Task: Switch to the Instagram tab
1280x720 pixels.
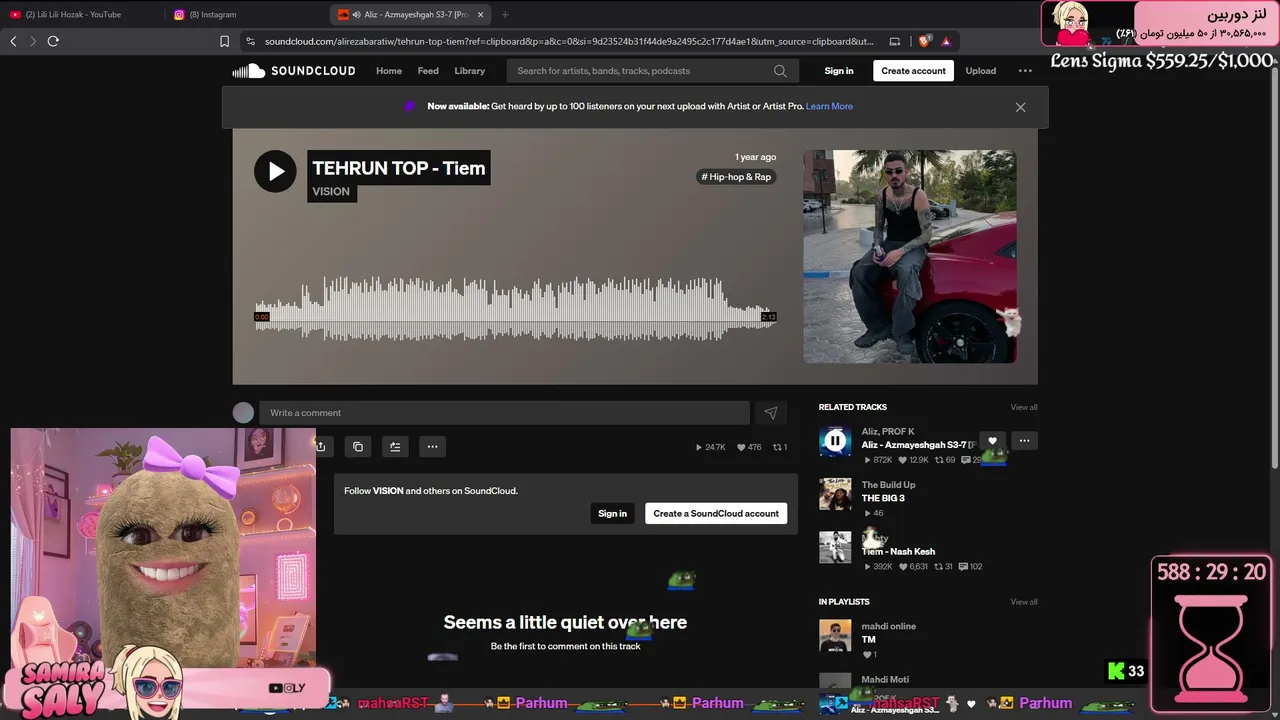Action: click(246, 15)
